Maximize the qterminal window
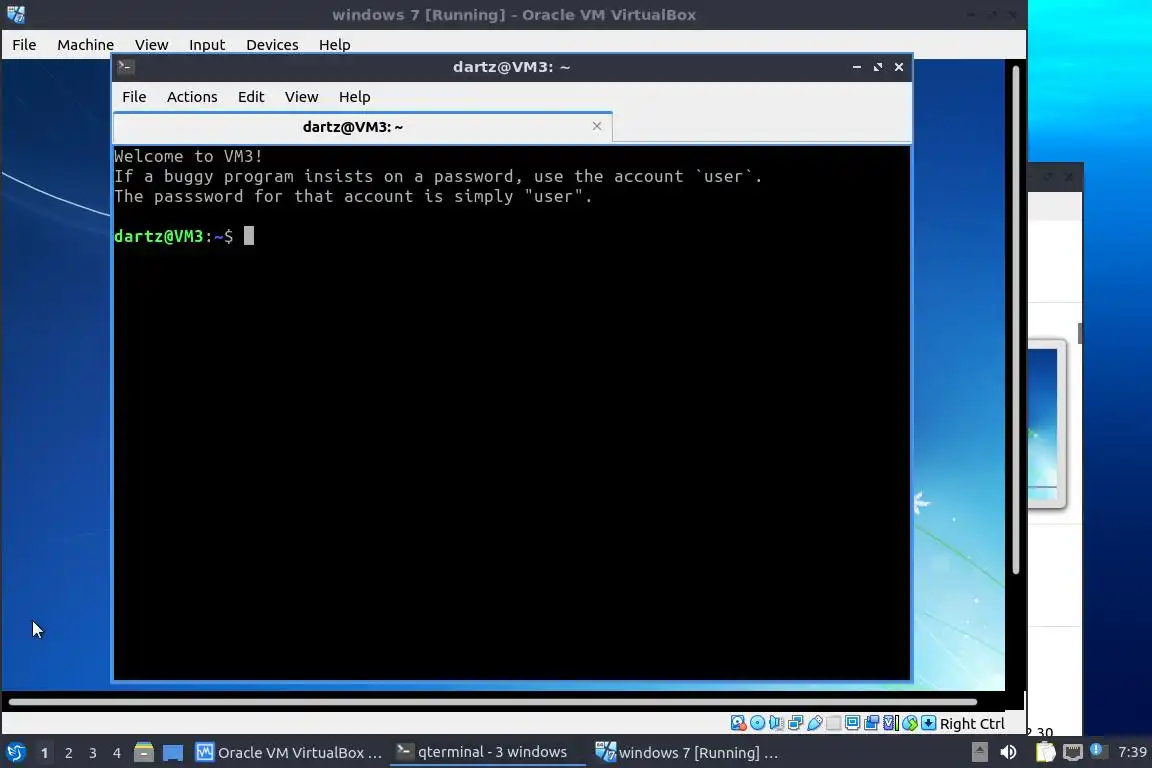The height and width of the screenshot is (768, 1152). [x=878, y=67]
